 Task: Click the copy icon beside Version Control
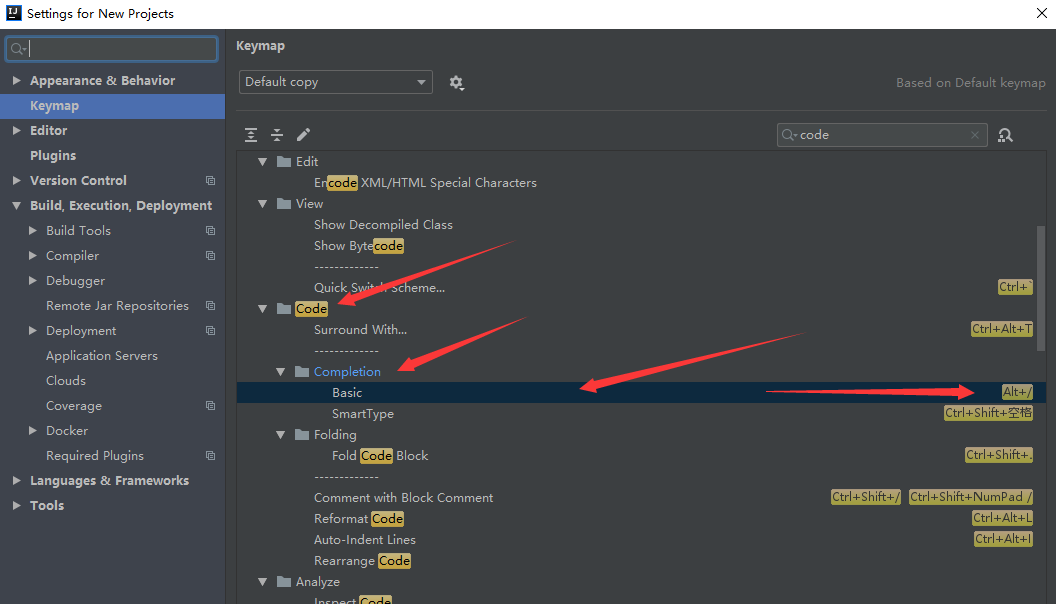coord(210,180)
